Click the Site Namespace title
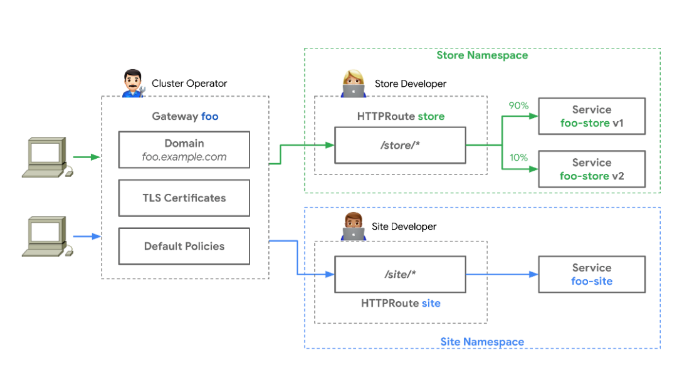Image resolution: width=679 pixels, height=384 pixels. coord(482,342)
